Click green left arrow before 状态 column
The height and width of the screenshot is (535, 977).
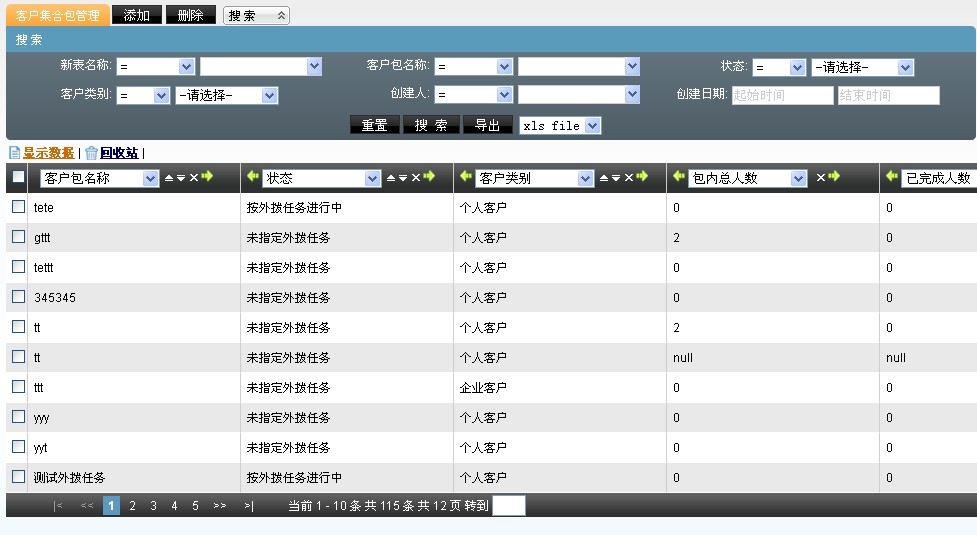tap(253, 177)
